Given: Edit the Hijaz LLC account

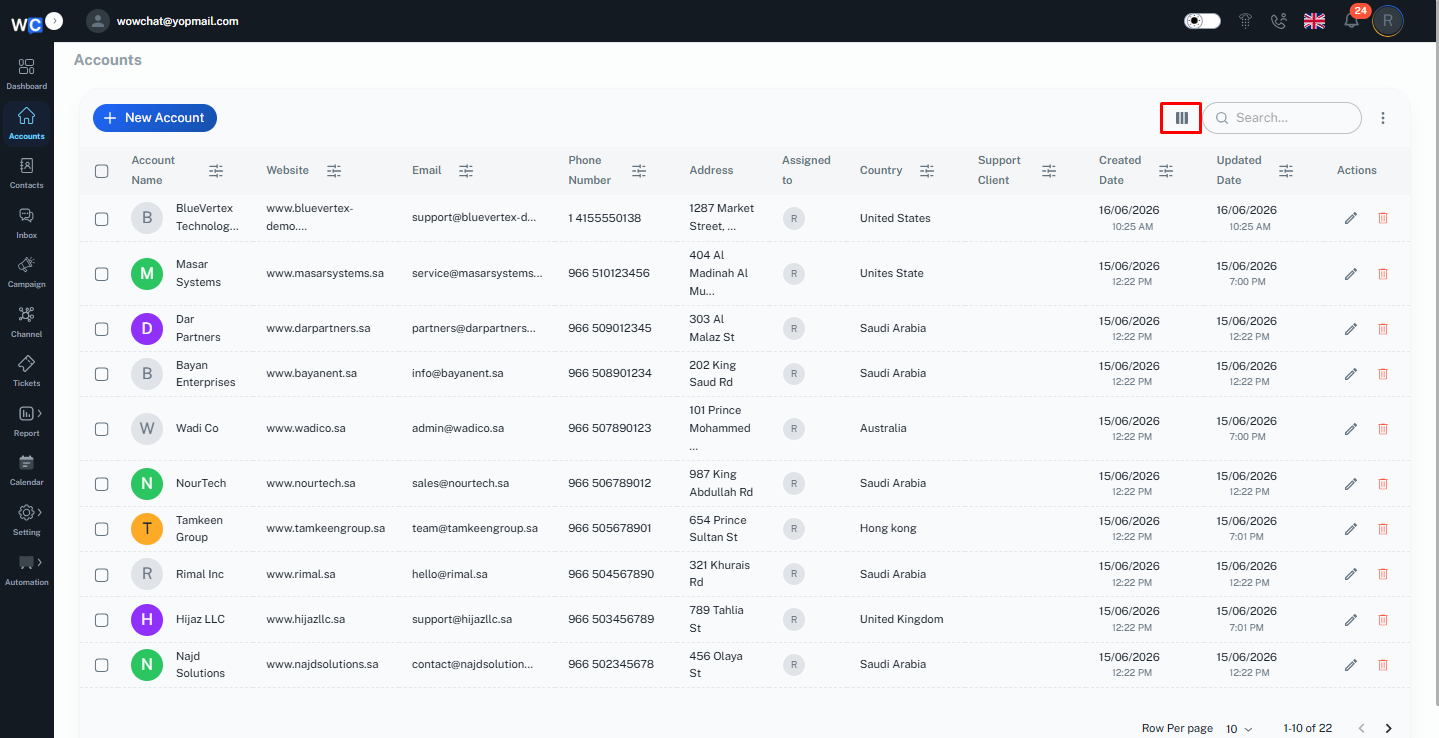Looking at the screenshot, I should coord(1351,619).
